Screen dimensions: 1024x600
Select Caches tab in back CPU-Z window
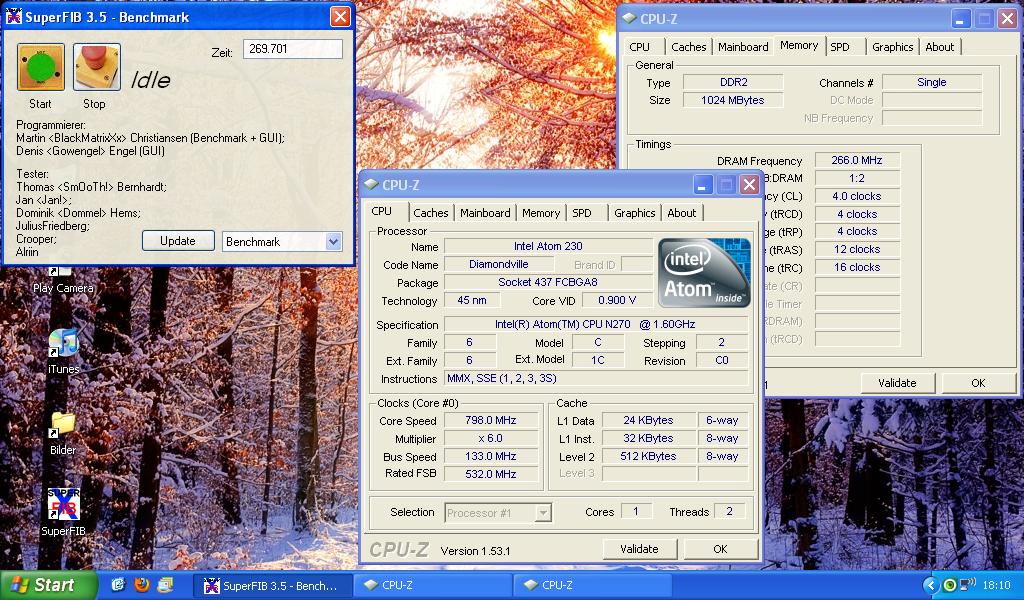coord(688,47)
